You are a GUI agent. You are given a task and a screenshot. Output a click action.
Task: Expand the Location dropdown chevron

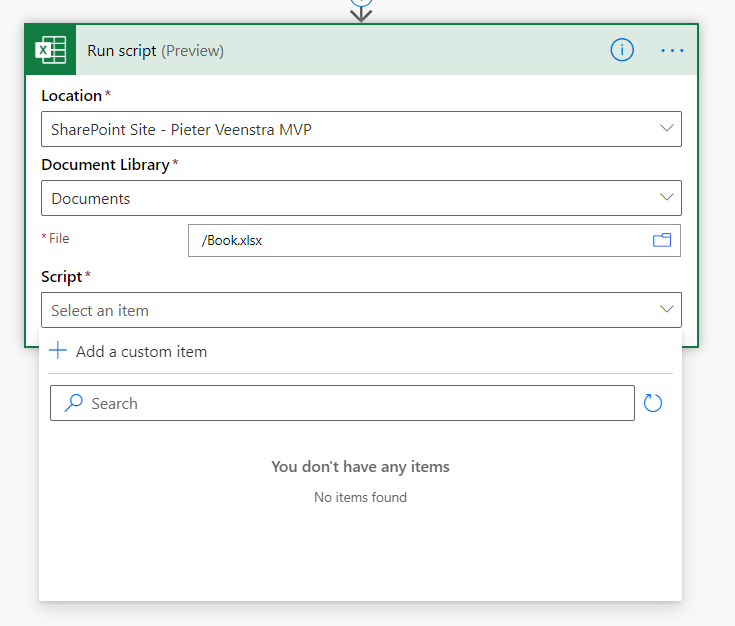[x=666, y=128]
